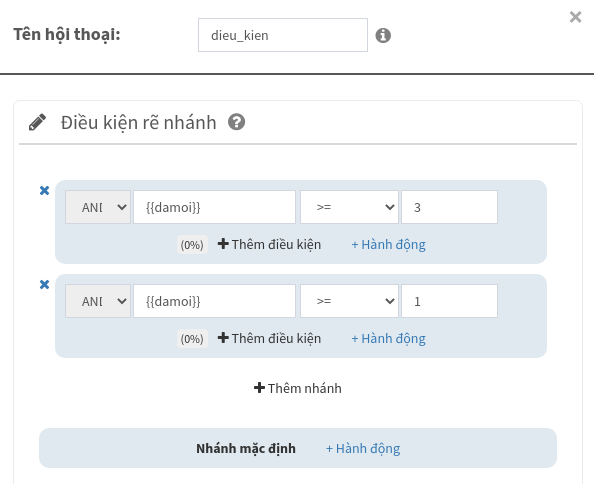This screenshot has width=594, height=484.
Task: Open the help question mark icon
Action: [236, 122]
